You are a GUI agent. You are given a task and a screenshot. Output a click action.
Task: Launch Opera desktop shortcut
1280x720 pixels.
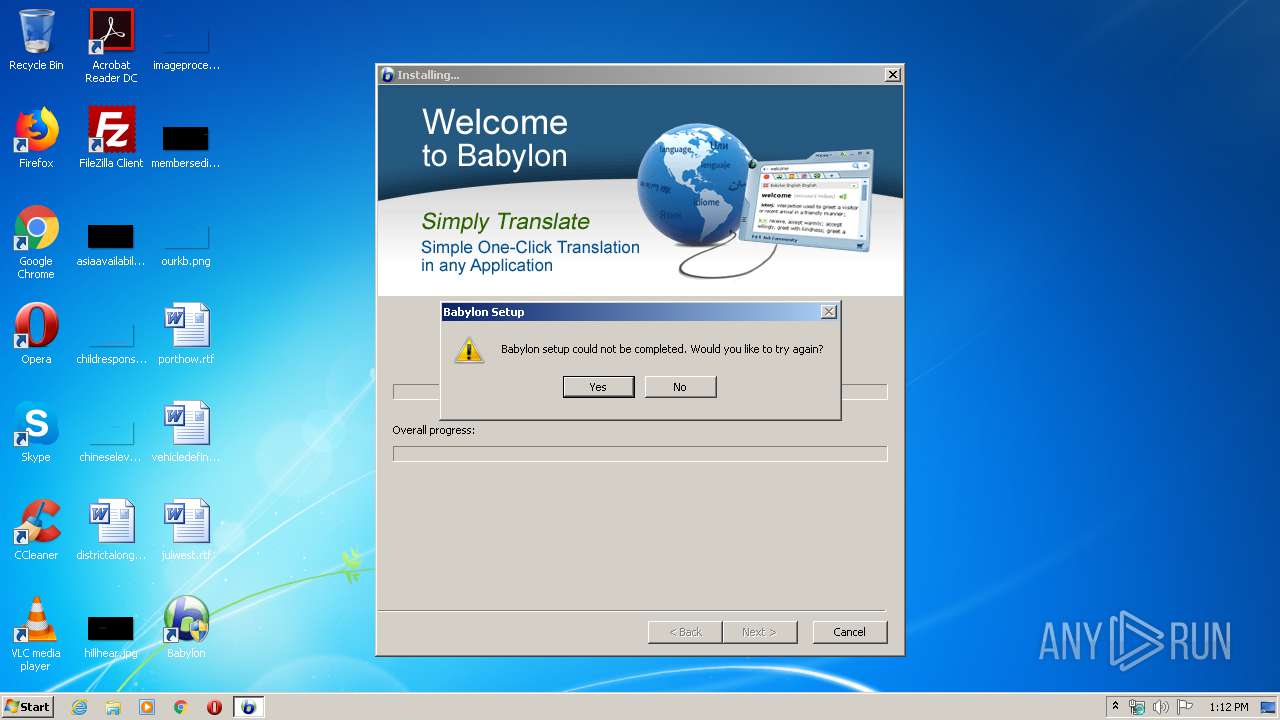(x=36, y=334)
